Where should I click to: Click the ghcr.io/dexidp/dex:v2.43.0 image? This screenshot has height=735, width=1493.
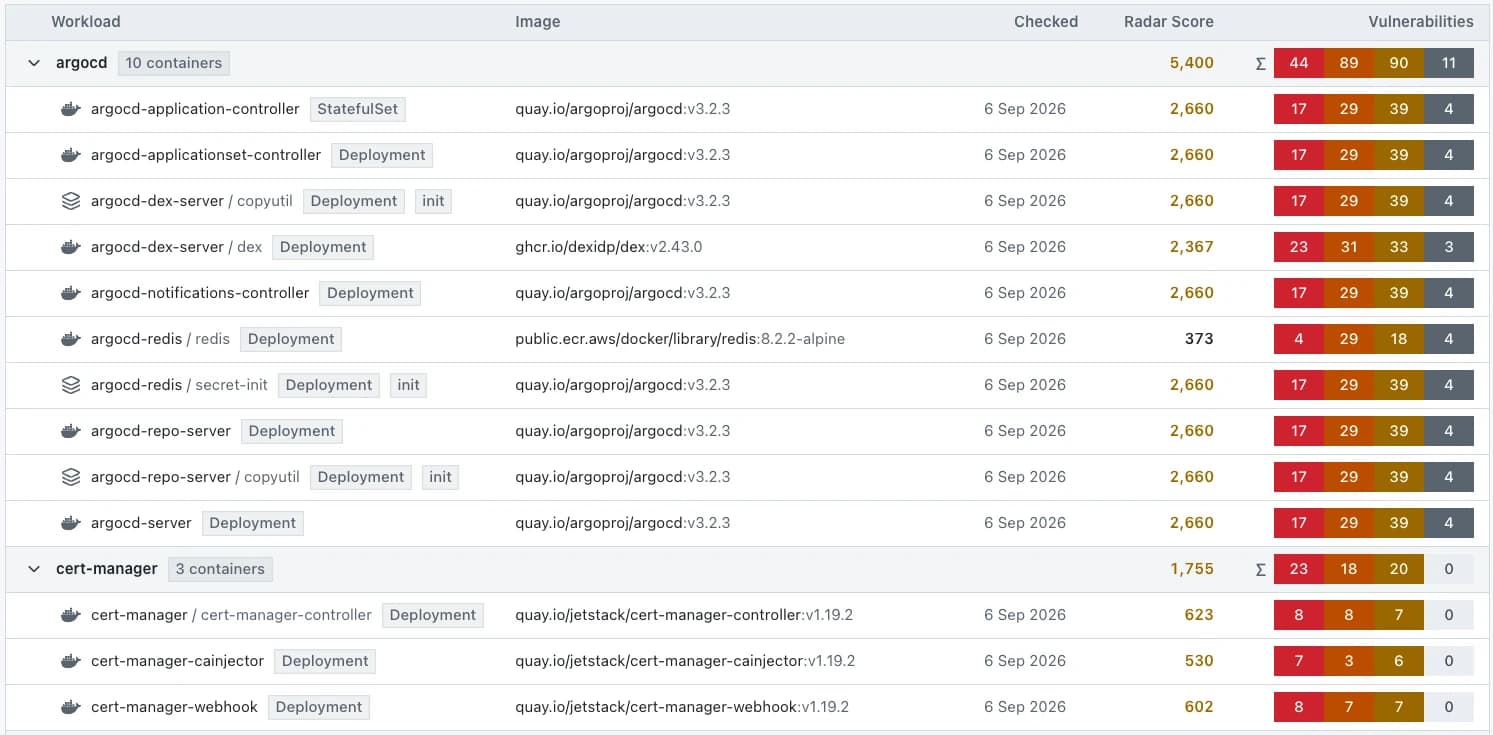[x=609, y=247]
